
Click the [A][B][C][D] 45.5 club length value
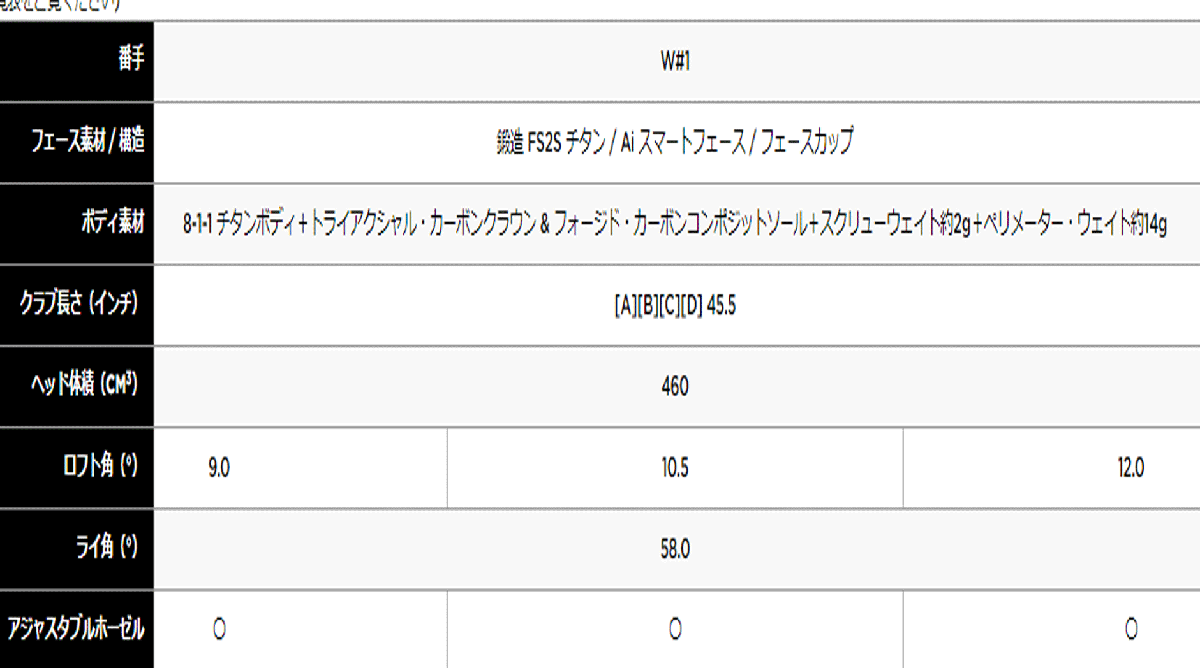click(x=675, y=305)
